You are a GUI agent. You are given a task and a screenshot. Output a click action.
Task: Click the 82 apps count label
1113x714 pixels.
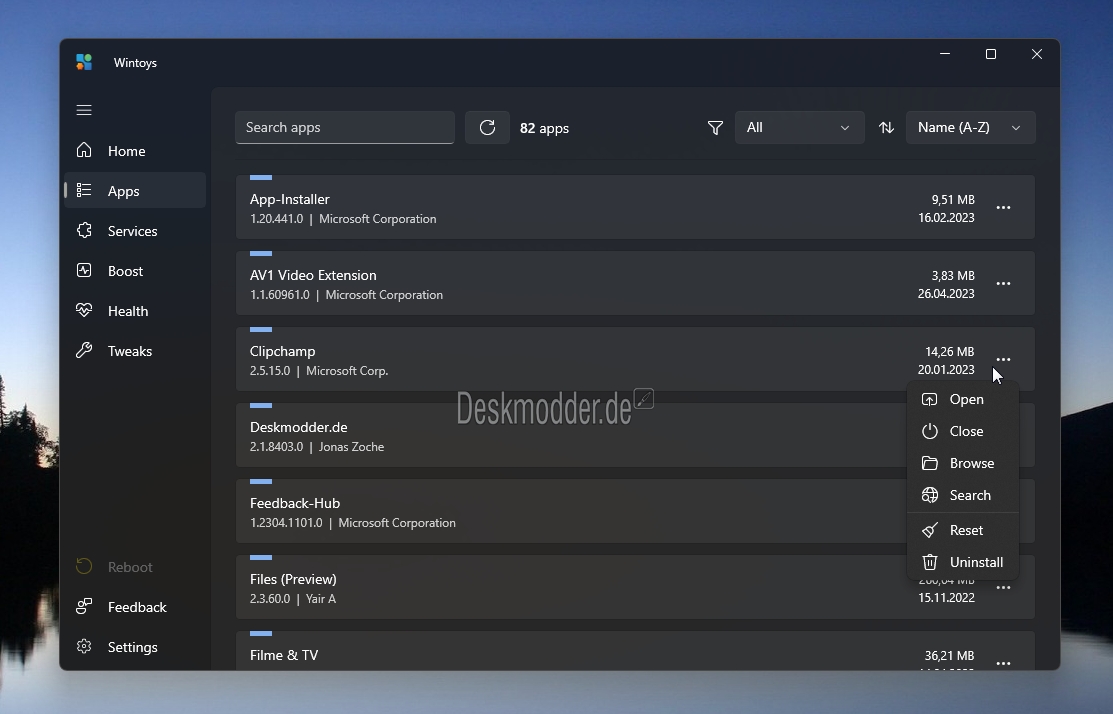click(x=544, y=128)
